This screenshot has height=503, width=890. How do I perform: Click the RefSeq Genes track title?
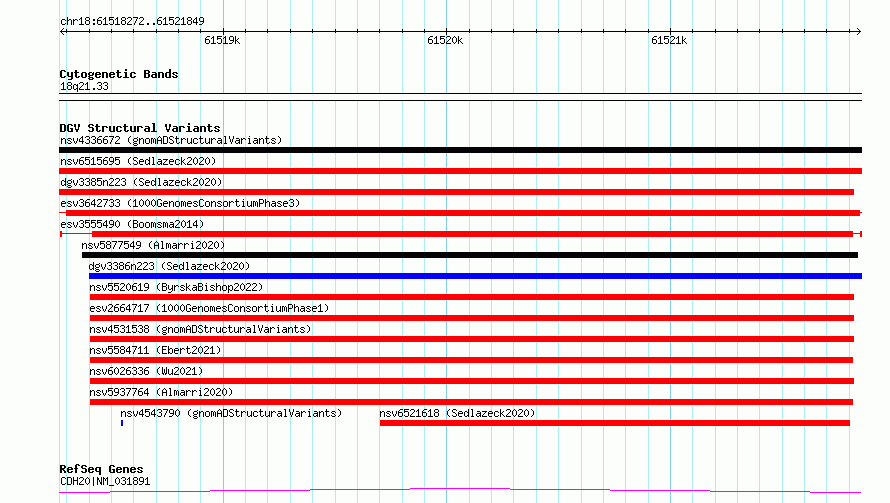[101, 469]
